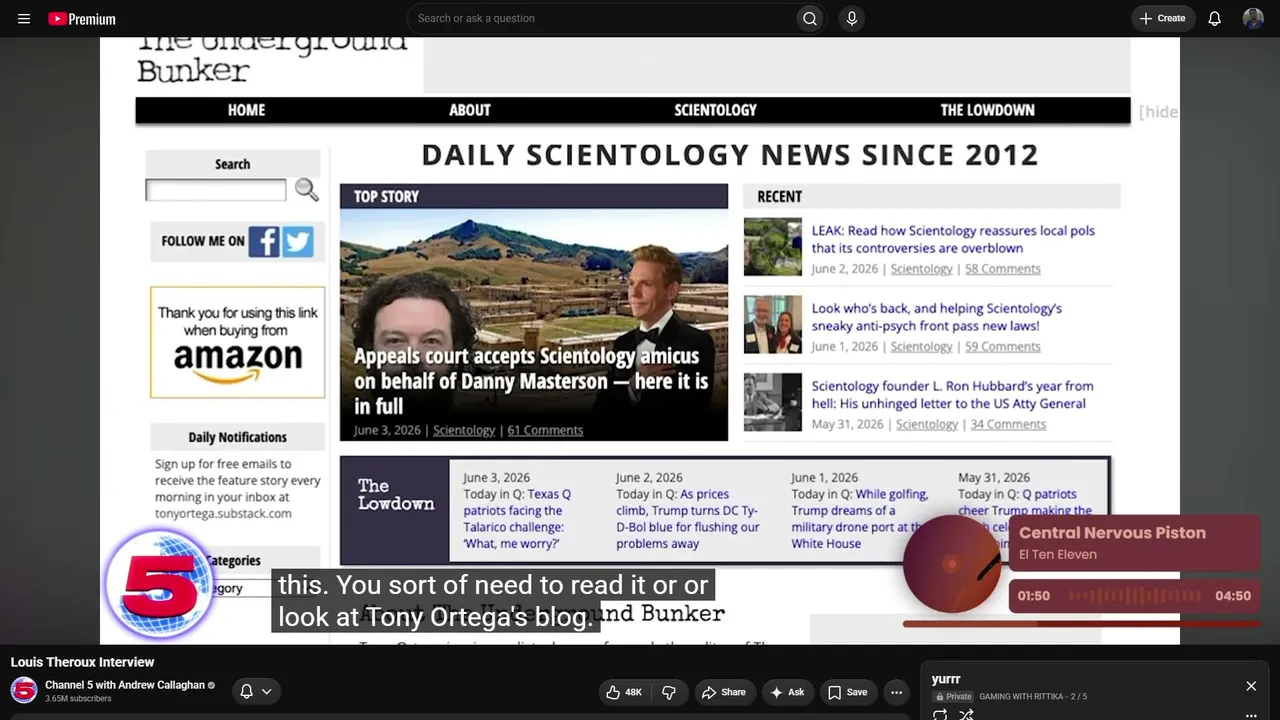Click the 'Daily Notifications' sidebar heading
Viewport: 1280px width, 720px height.
coord(237,437)
